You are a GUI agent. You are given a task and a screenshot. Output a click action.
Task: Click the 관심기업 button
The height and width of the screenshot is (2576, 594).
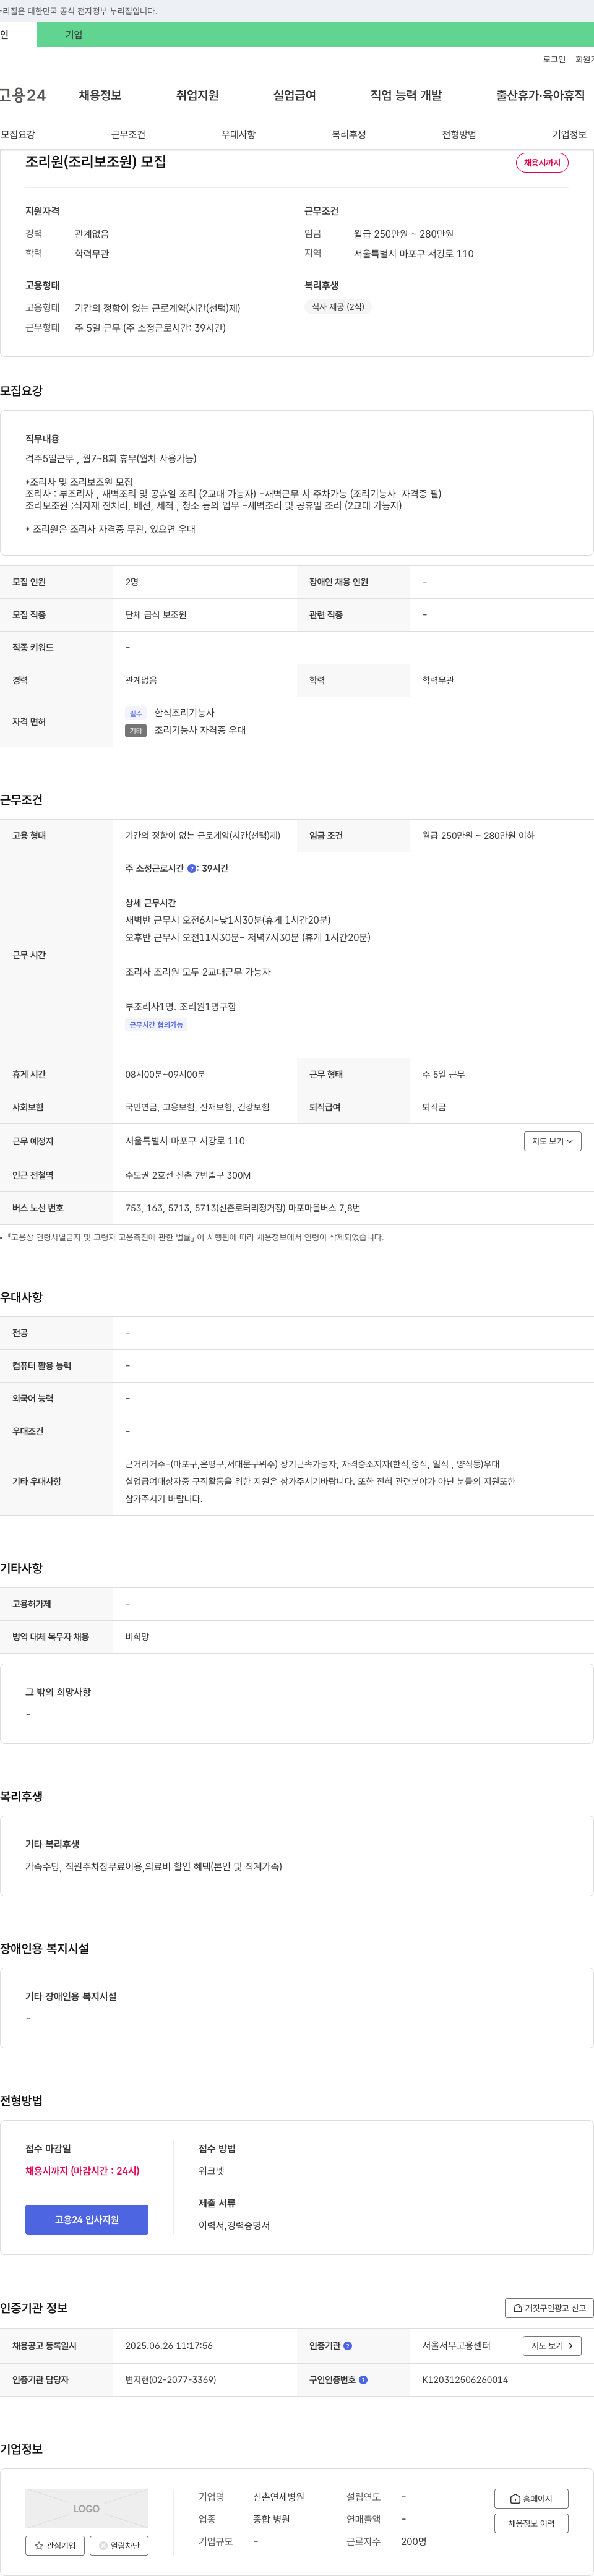click(55, 2545)
